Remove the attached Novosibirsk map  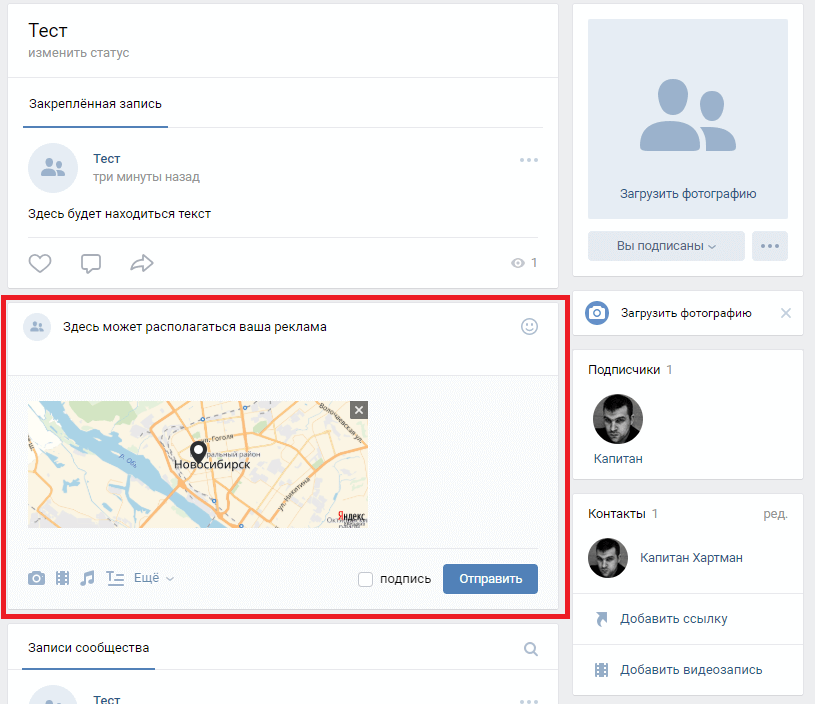point(360,410)
